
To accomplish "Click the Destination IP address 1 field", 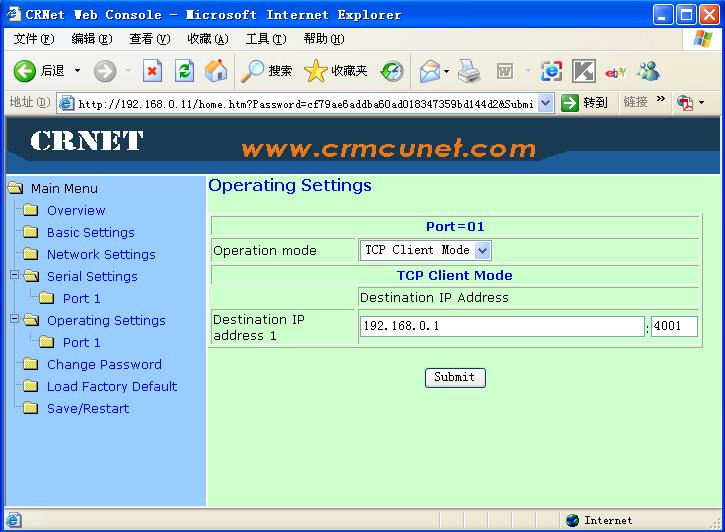I will point(502,326).
